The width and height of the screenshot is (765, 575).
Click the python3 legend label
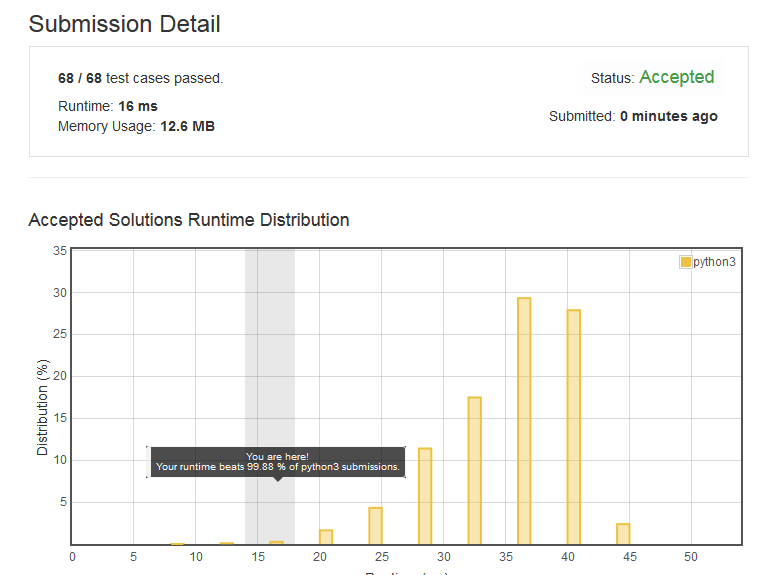[714, 262]
